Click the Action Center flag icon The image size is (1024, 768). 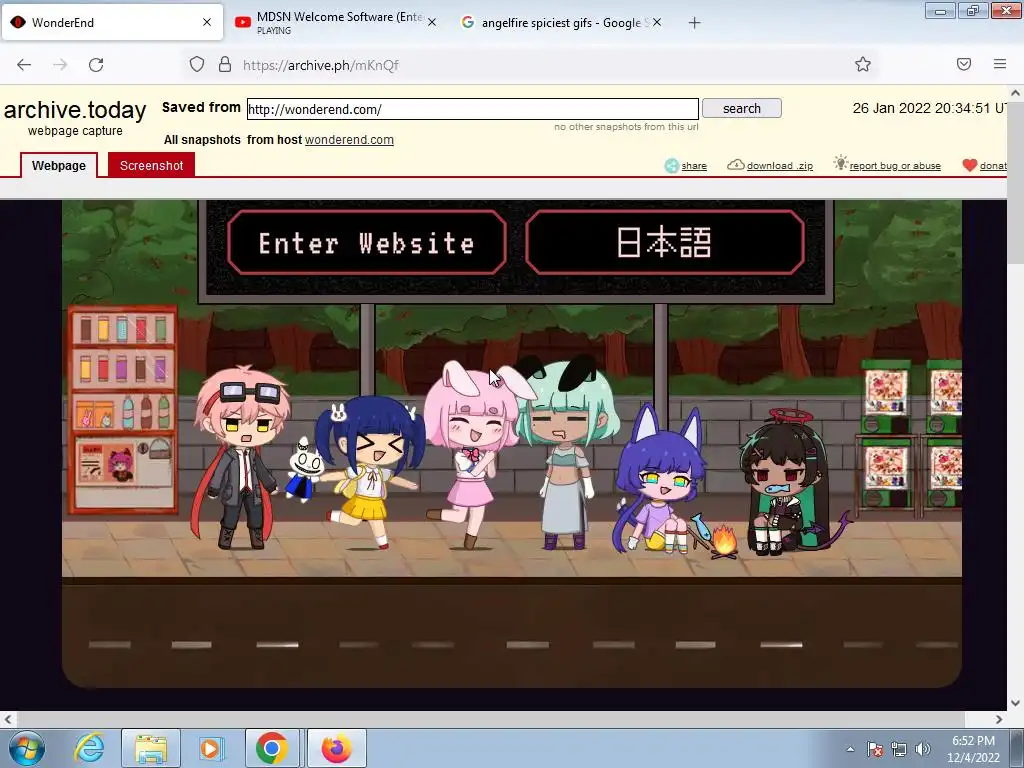(875, 749)
